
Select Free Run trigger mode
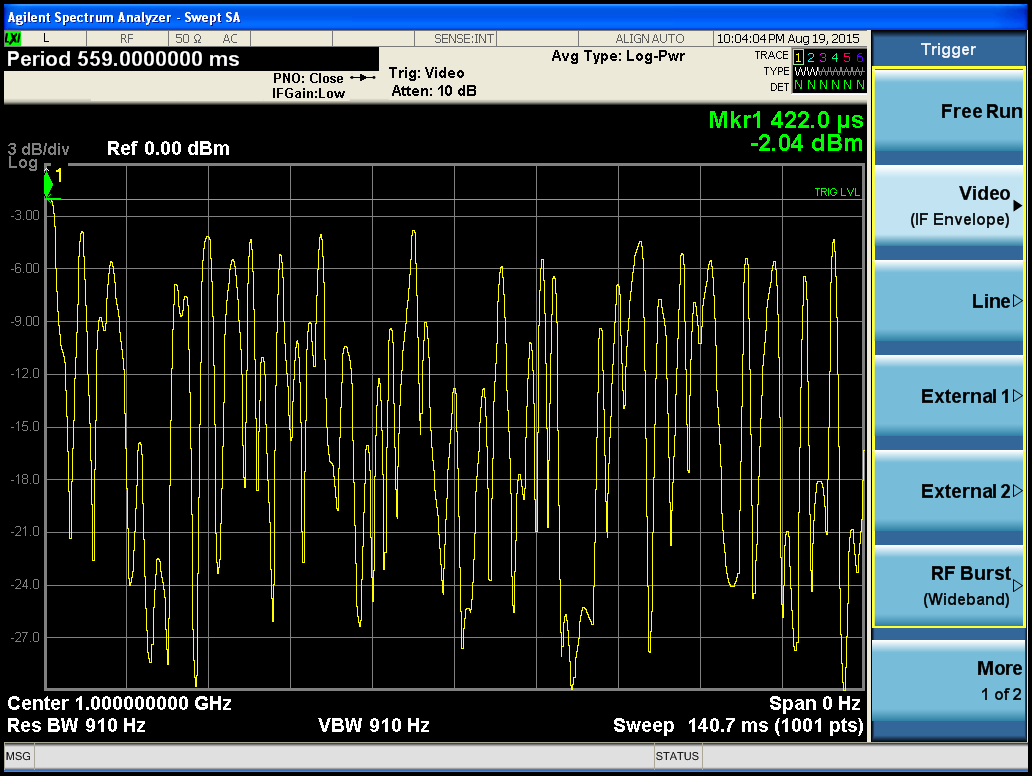click(948, 112)
